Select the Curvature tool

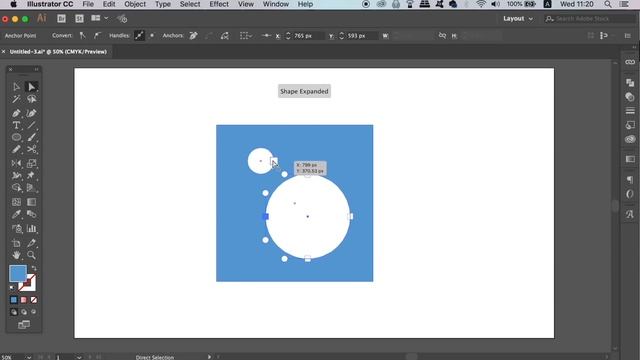click(x=31, y=113)
